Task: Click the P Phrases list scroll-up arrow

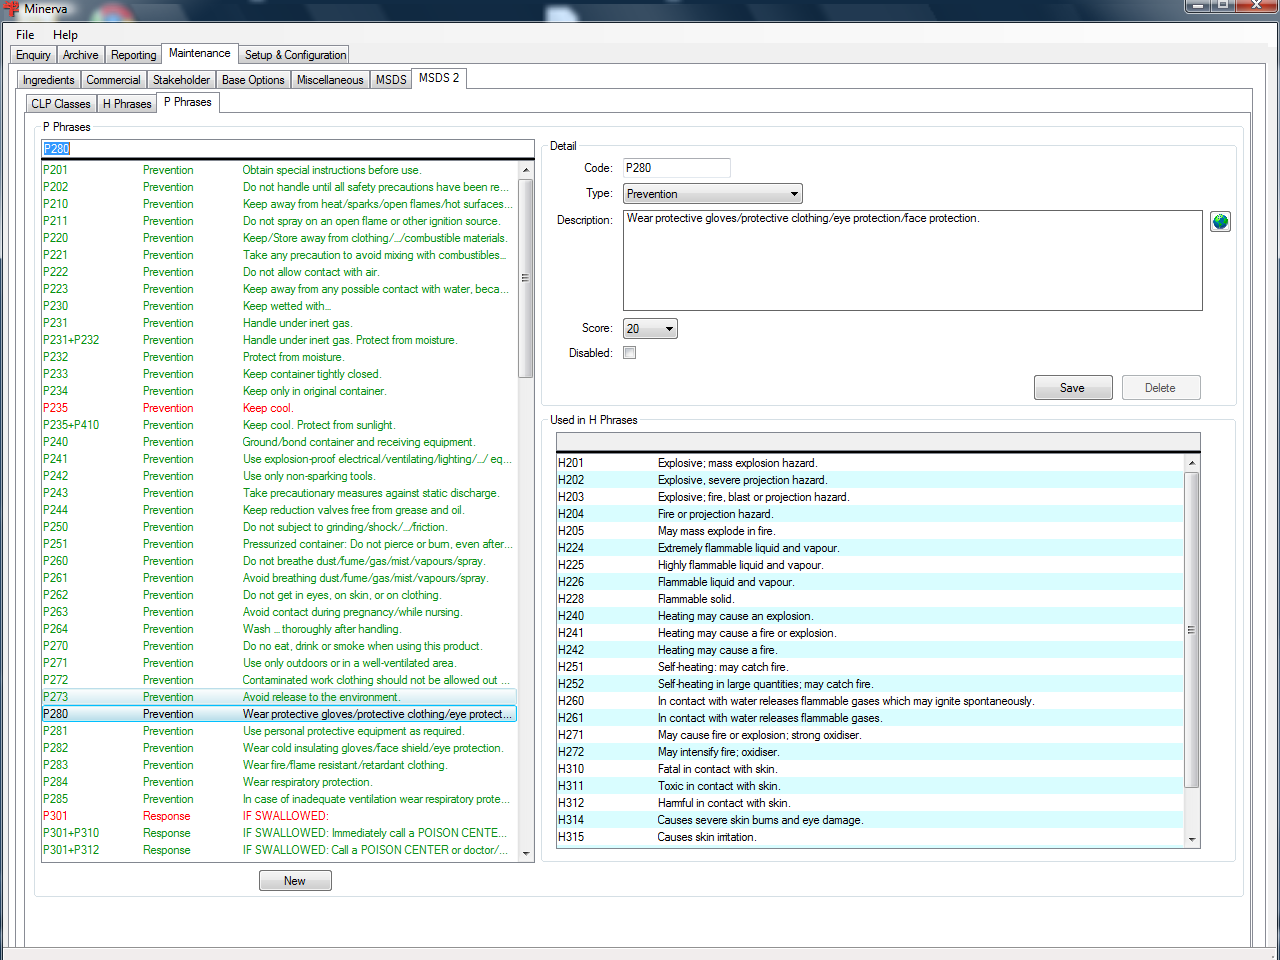Action: click(526, 170)
